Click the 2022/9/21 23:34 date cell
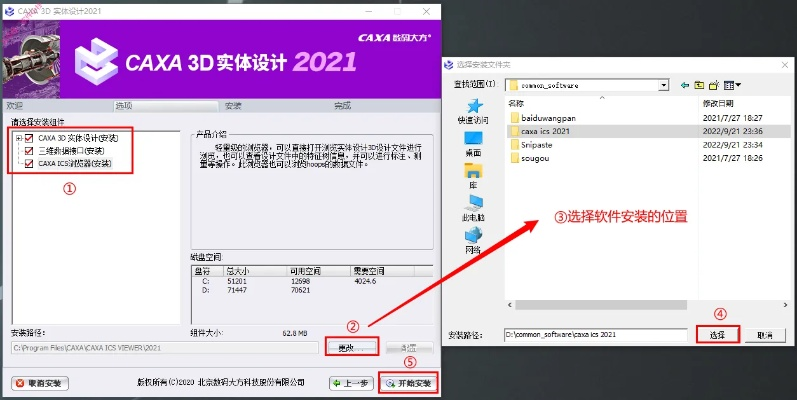797x400 pixels. click(732, 145)
